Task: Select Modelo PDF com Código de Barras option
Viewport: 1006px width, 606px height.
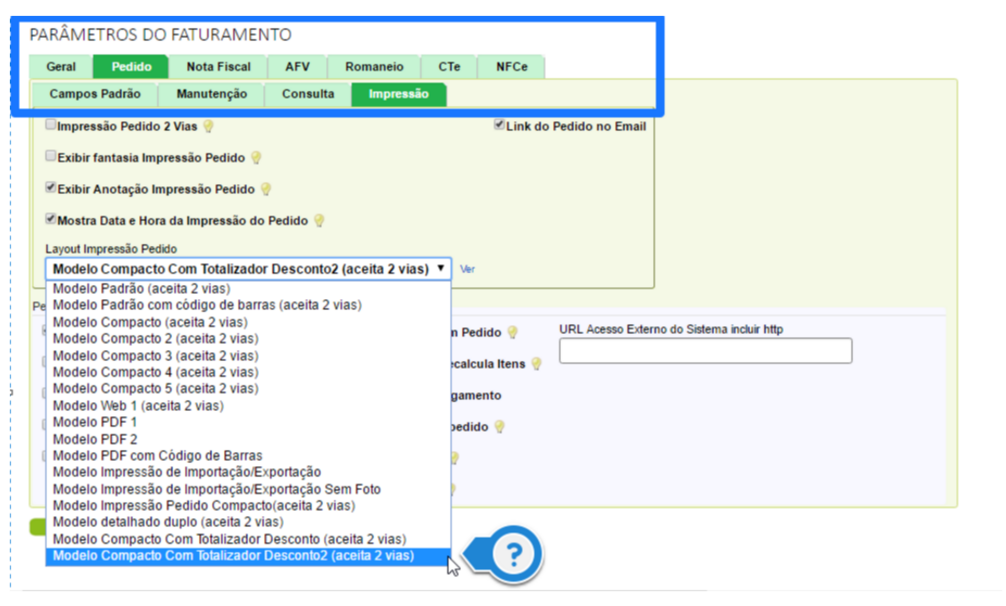Action: point(157,456)
